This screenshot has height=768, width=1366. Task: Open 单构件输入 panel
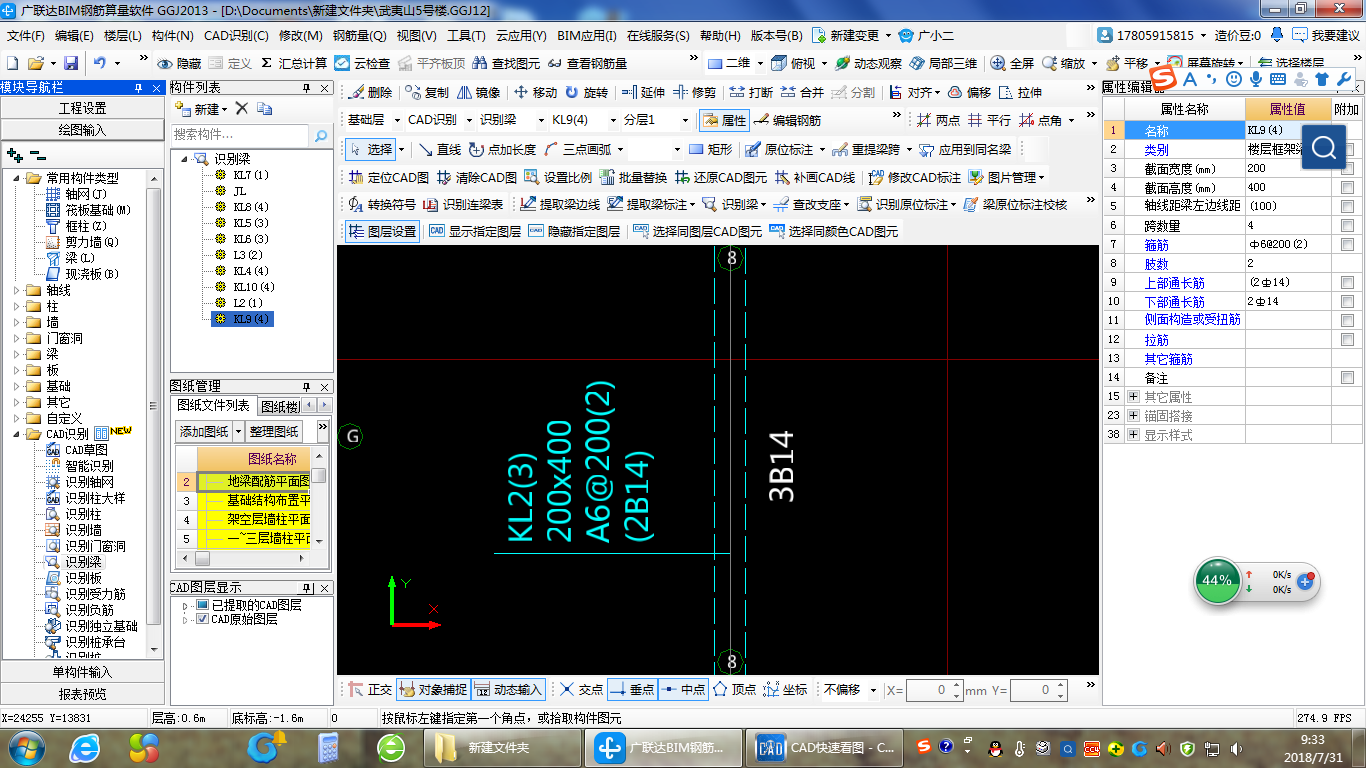(82, 672)
